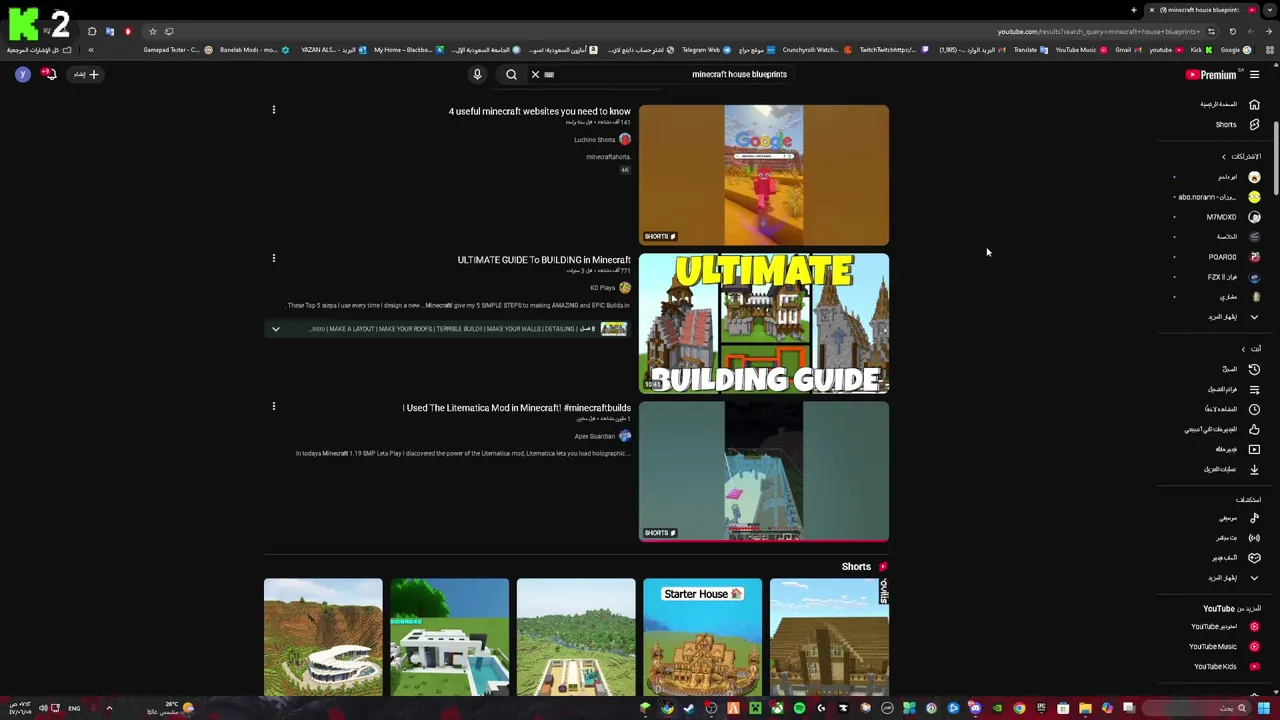The width and height of the screenshot is (1280, 720).
Task: Open the Starter House short
Action: 702,637
